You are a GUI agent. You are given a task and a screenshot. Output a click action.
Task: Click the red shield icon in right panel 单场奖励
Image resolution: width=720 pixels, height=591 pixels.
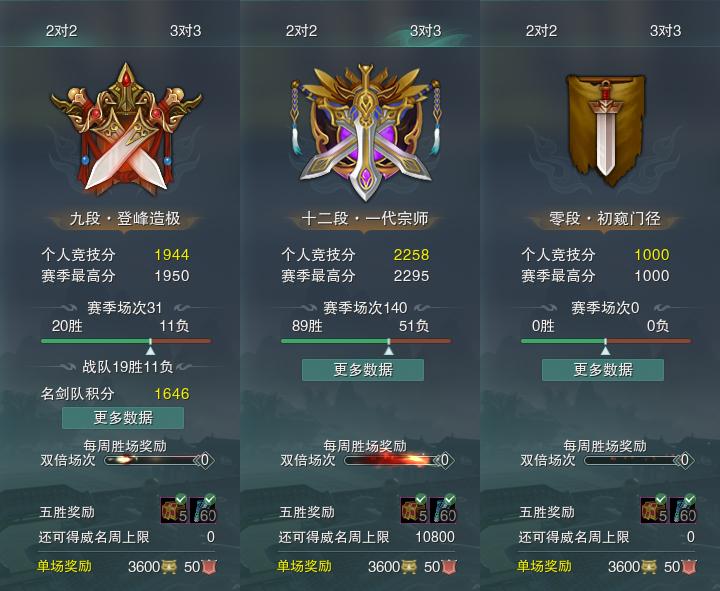coord(689,567)
